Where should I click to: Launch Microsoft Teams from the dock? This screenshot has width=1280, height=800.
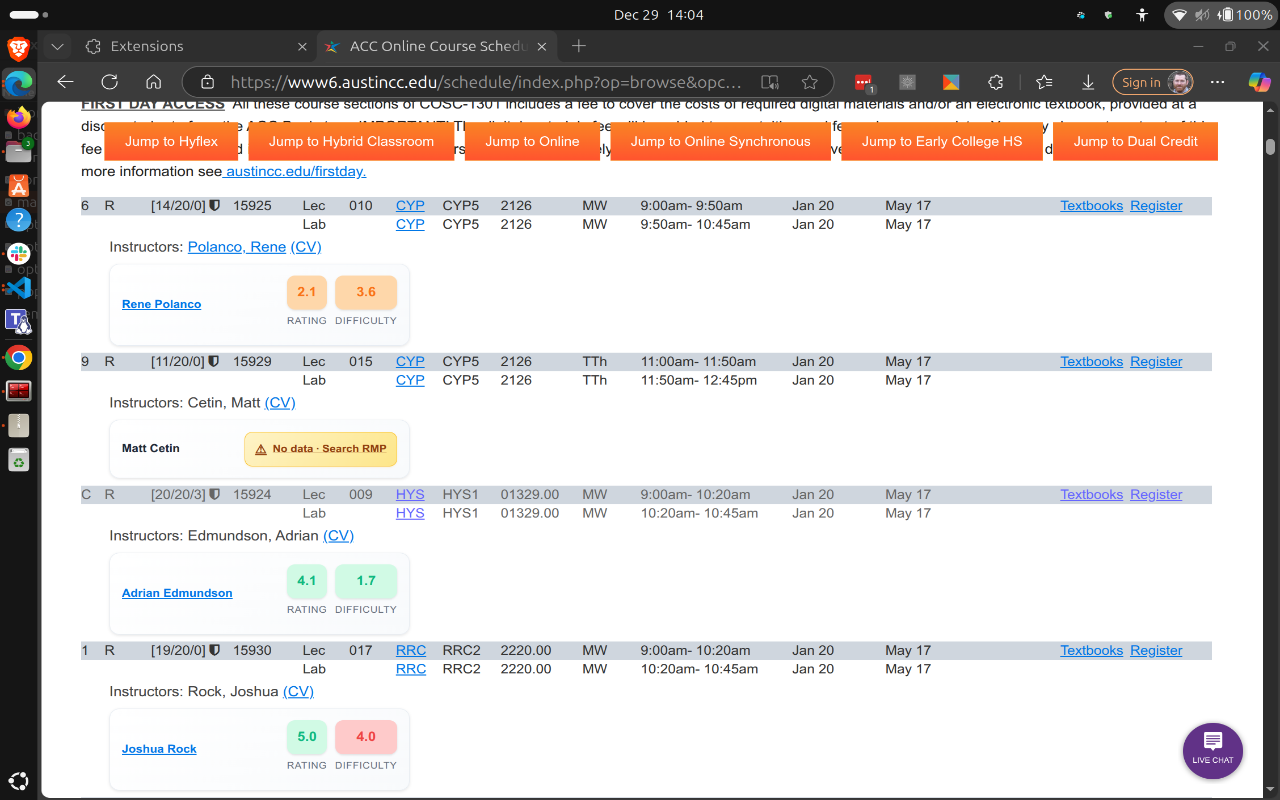[x=18, y=322]
